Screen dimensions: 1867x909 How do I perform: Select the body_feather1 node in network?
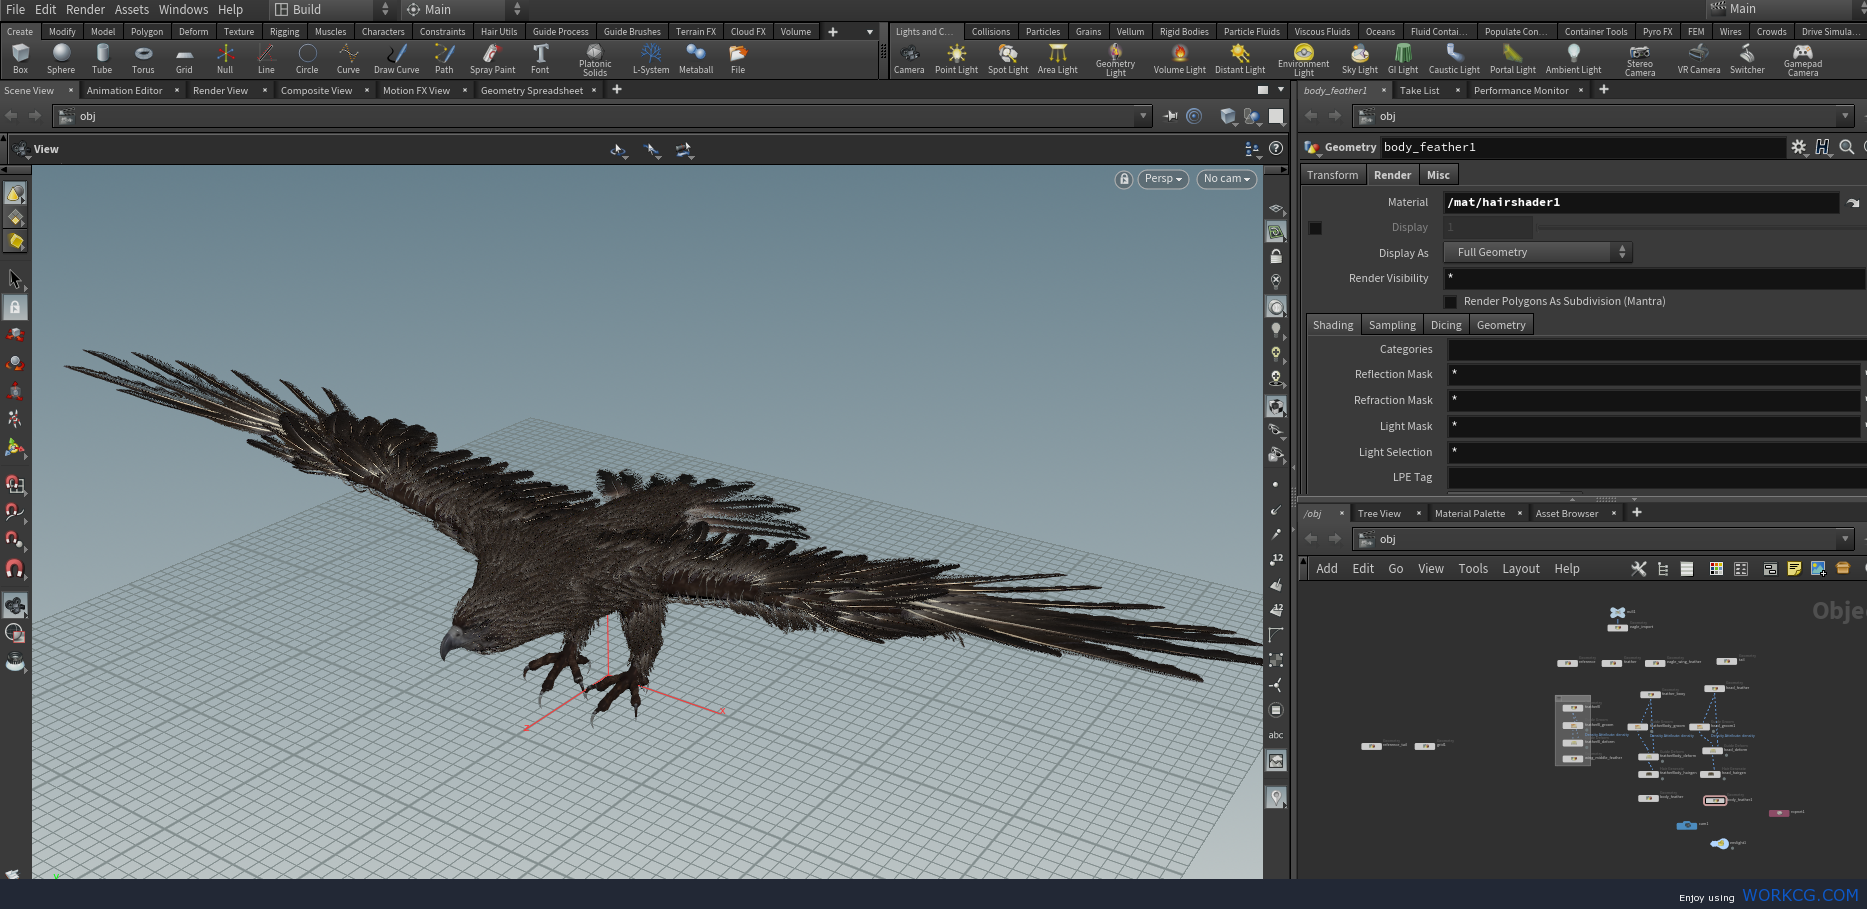click(x=1714, y=801)
